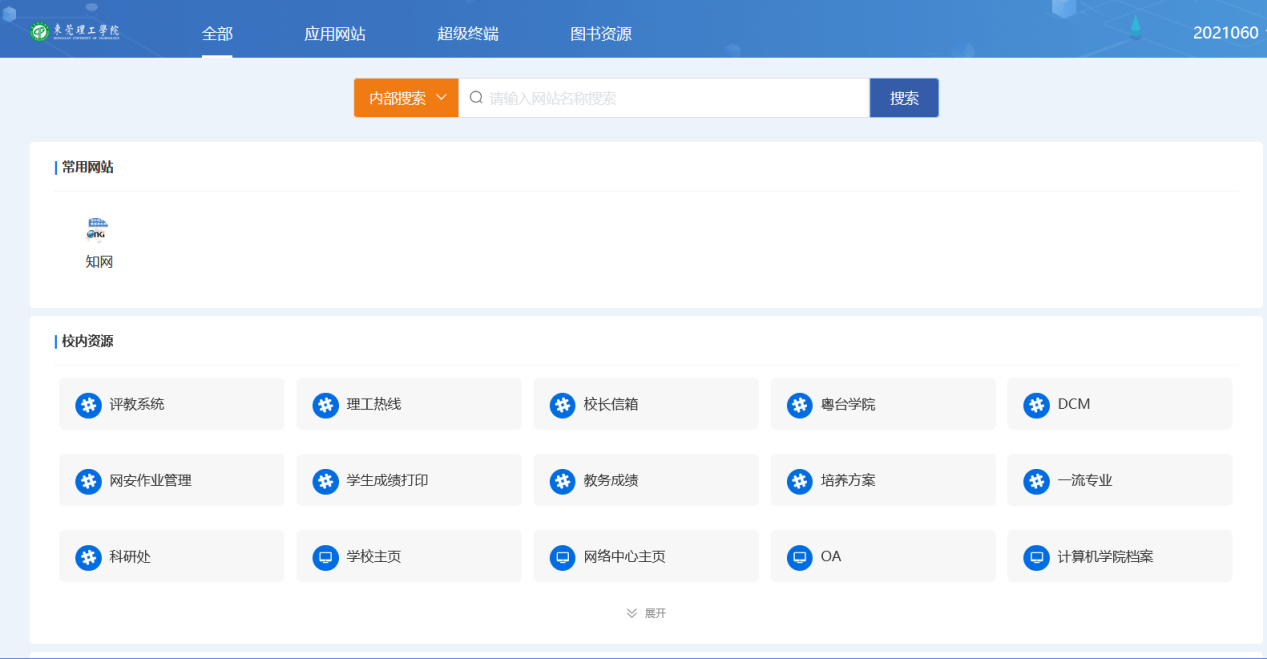Click the 科研处 text label
This screenshot has height=659, width=1267.
tap(130, 556)
